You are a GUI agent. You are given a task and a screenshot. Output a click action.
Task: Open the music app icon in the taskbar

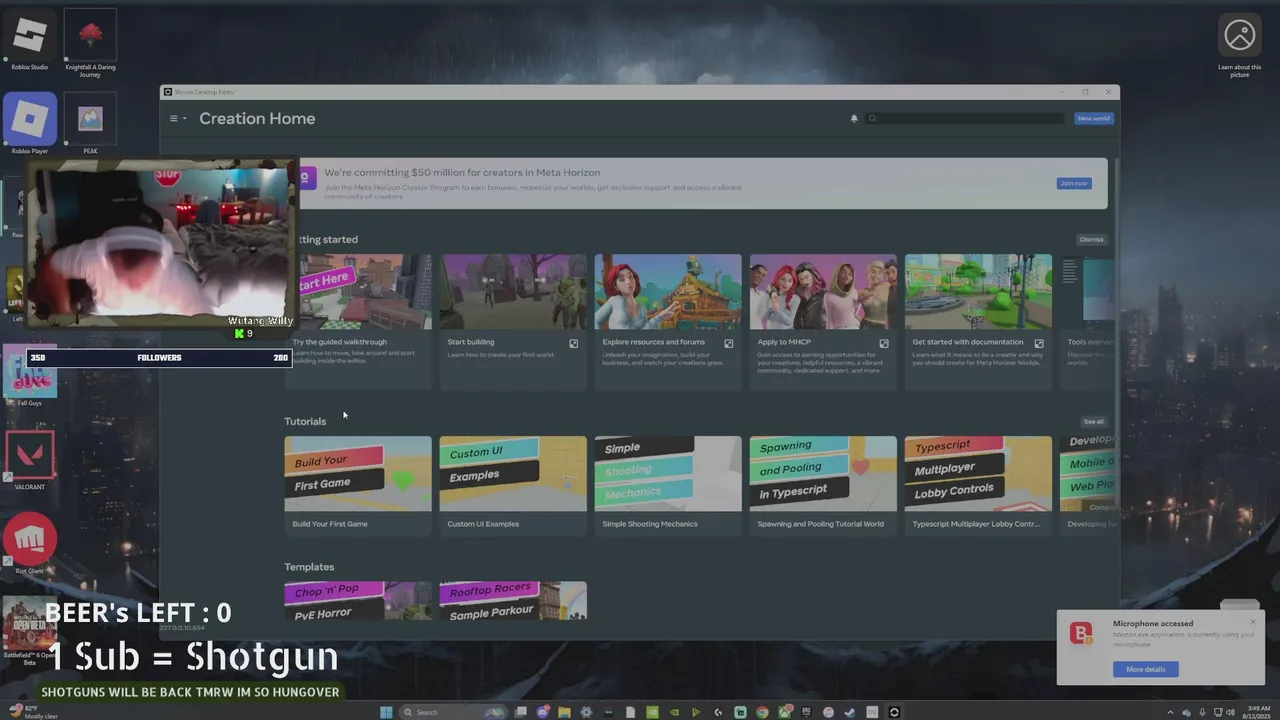[x=828, y=712]
